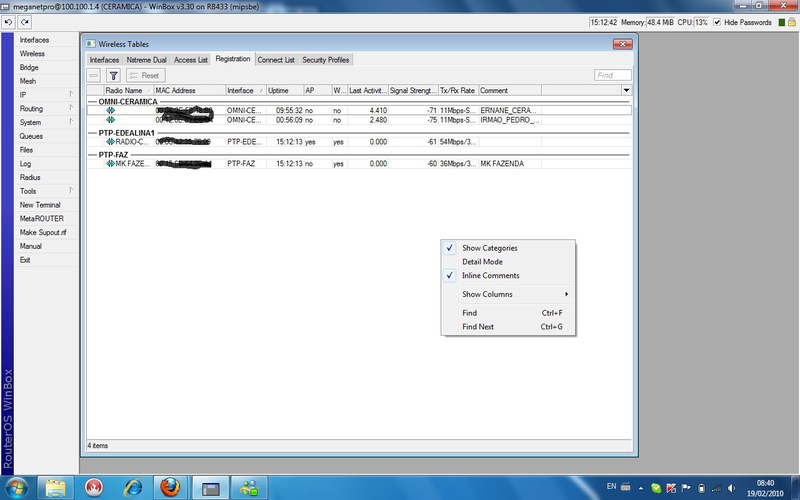The height and width of the screenshot is (500, 800).
Task: Click inside the Find search field
Action: [x=613, y=76]
